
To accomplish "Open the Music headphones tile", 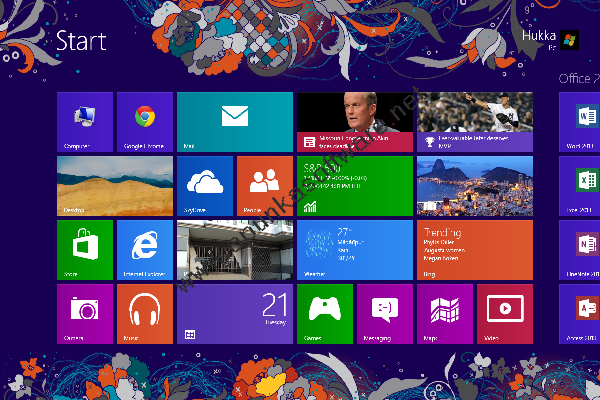I will point(145,314).
